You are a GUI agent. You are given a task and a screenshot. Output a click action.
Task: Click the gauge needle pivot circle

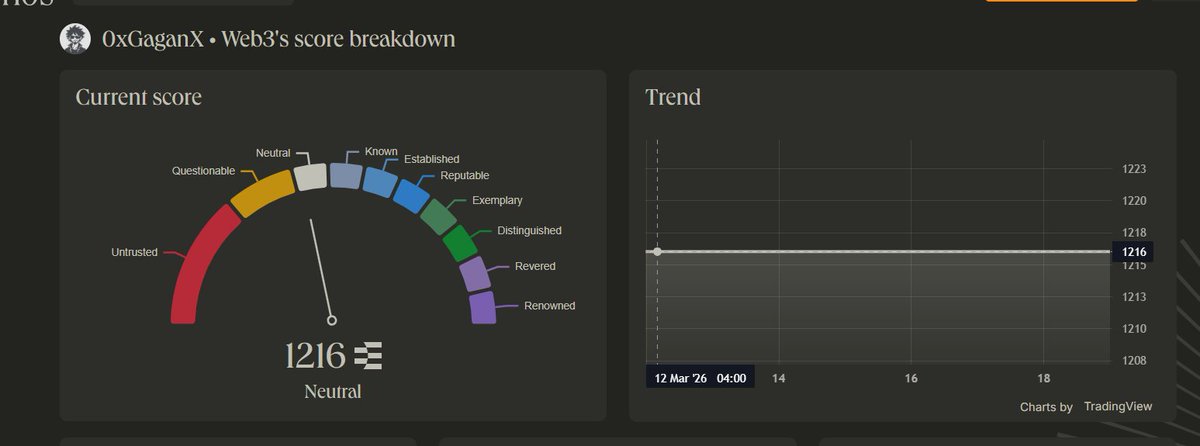(332, 320)
